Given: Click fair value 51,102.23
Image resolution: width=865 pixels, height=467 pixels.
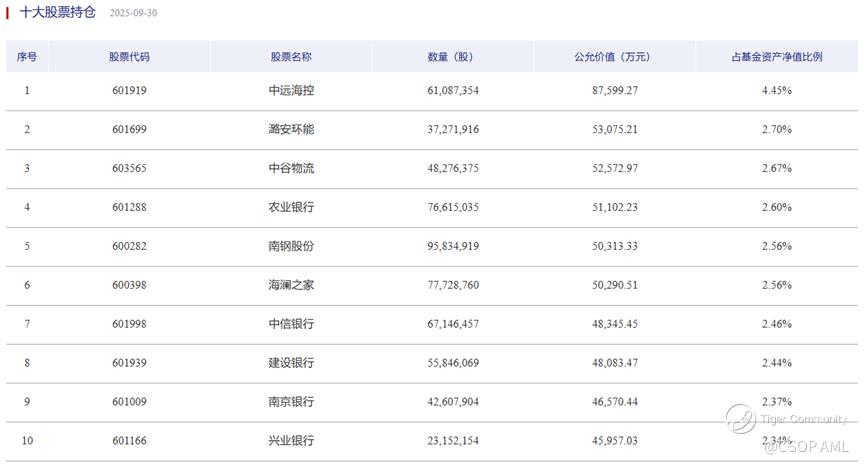Looking at the screenshot, I should pyautogui.click(x=615, y=207).
